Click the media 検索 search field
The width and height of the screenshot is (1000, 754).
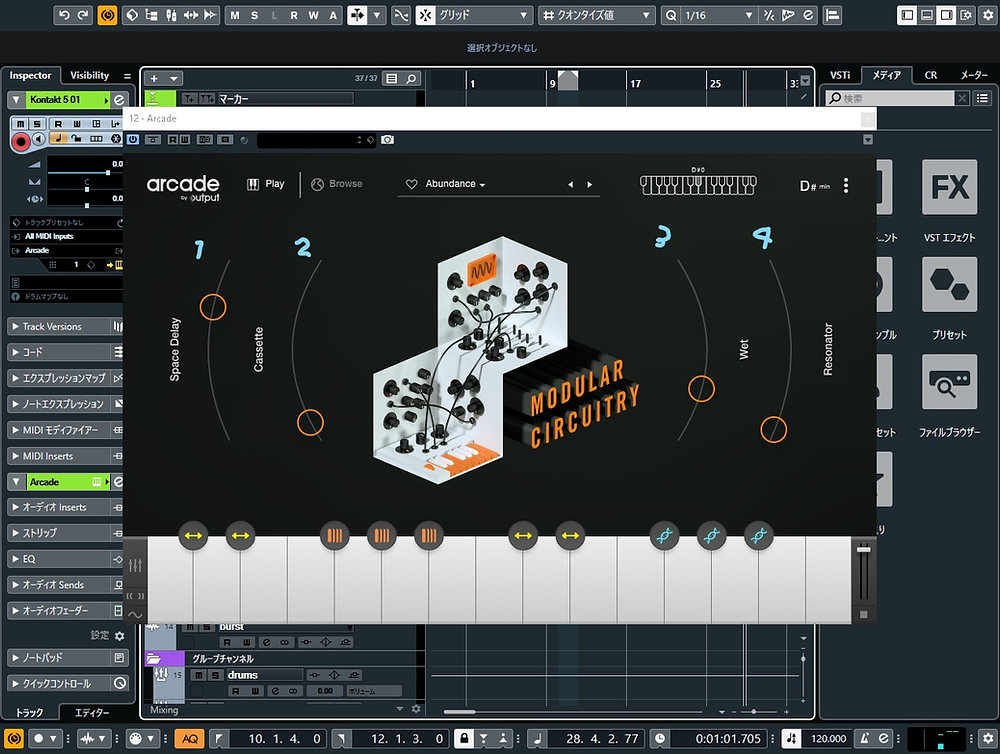point(890,98)
